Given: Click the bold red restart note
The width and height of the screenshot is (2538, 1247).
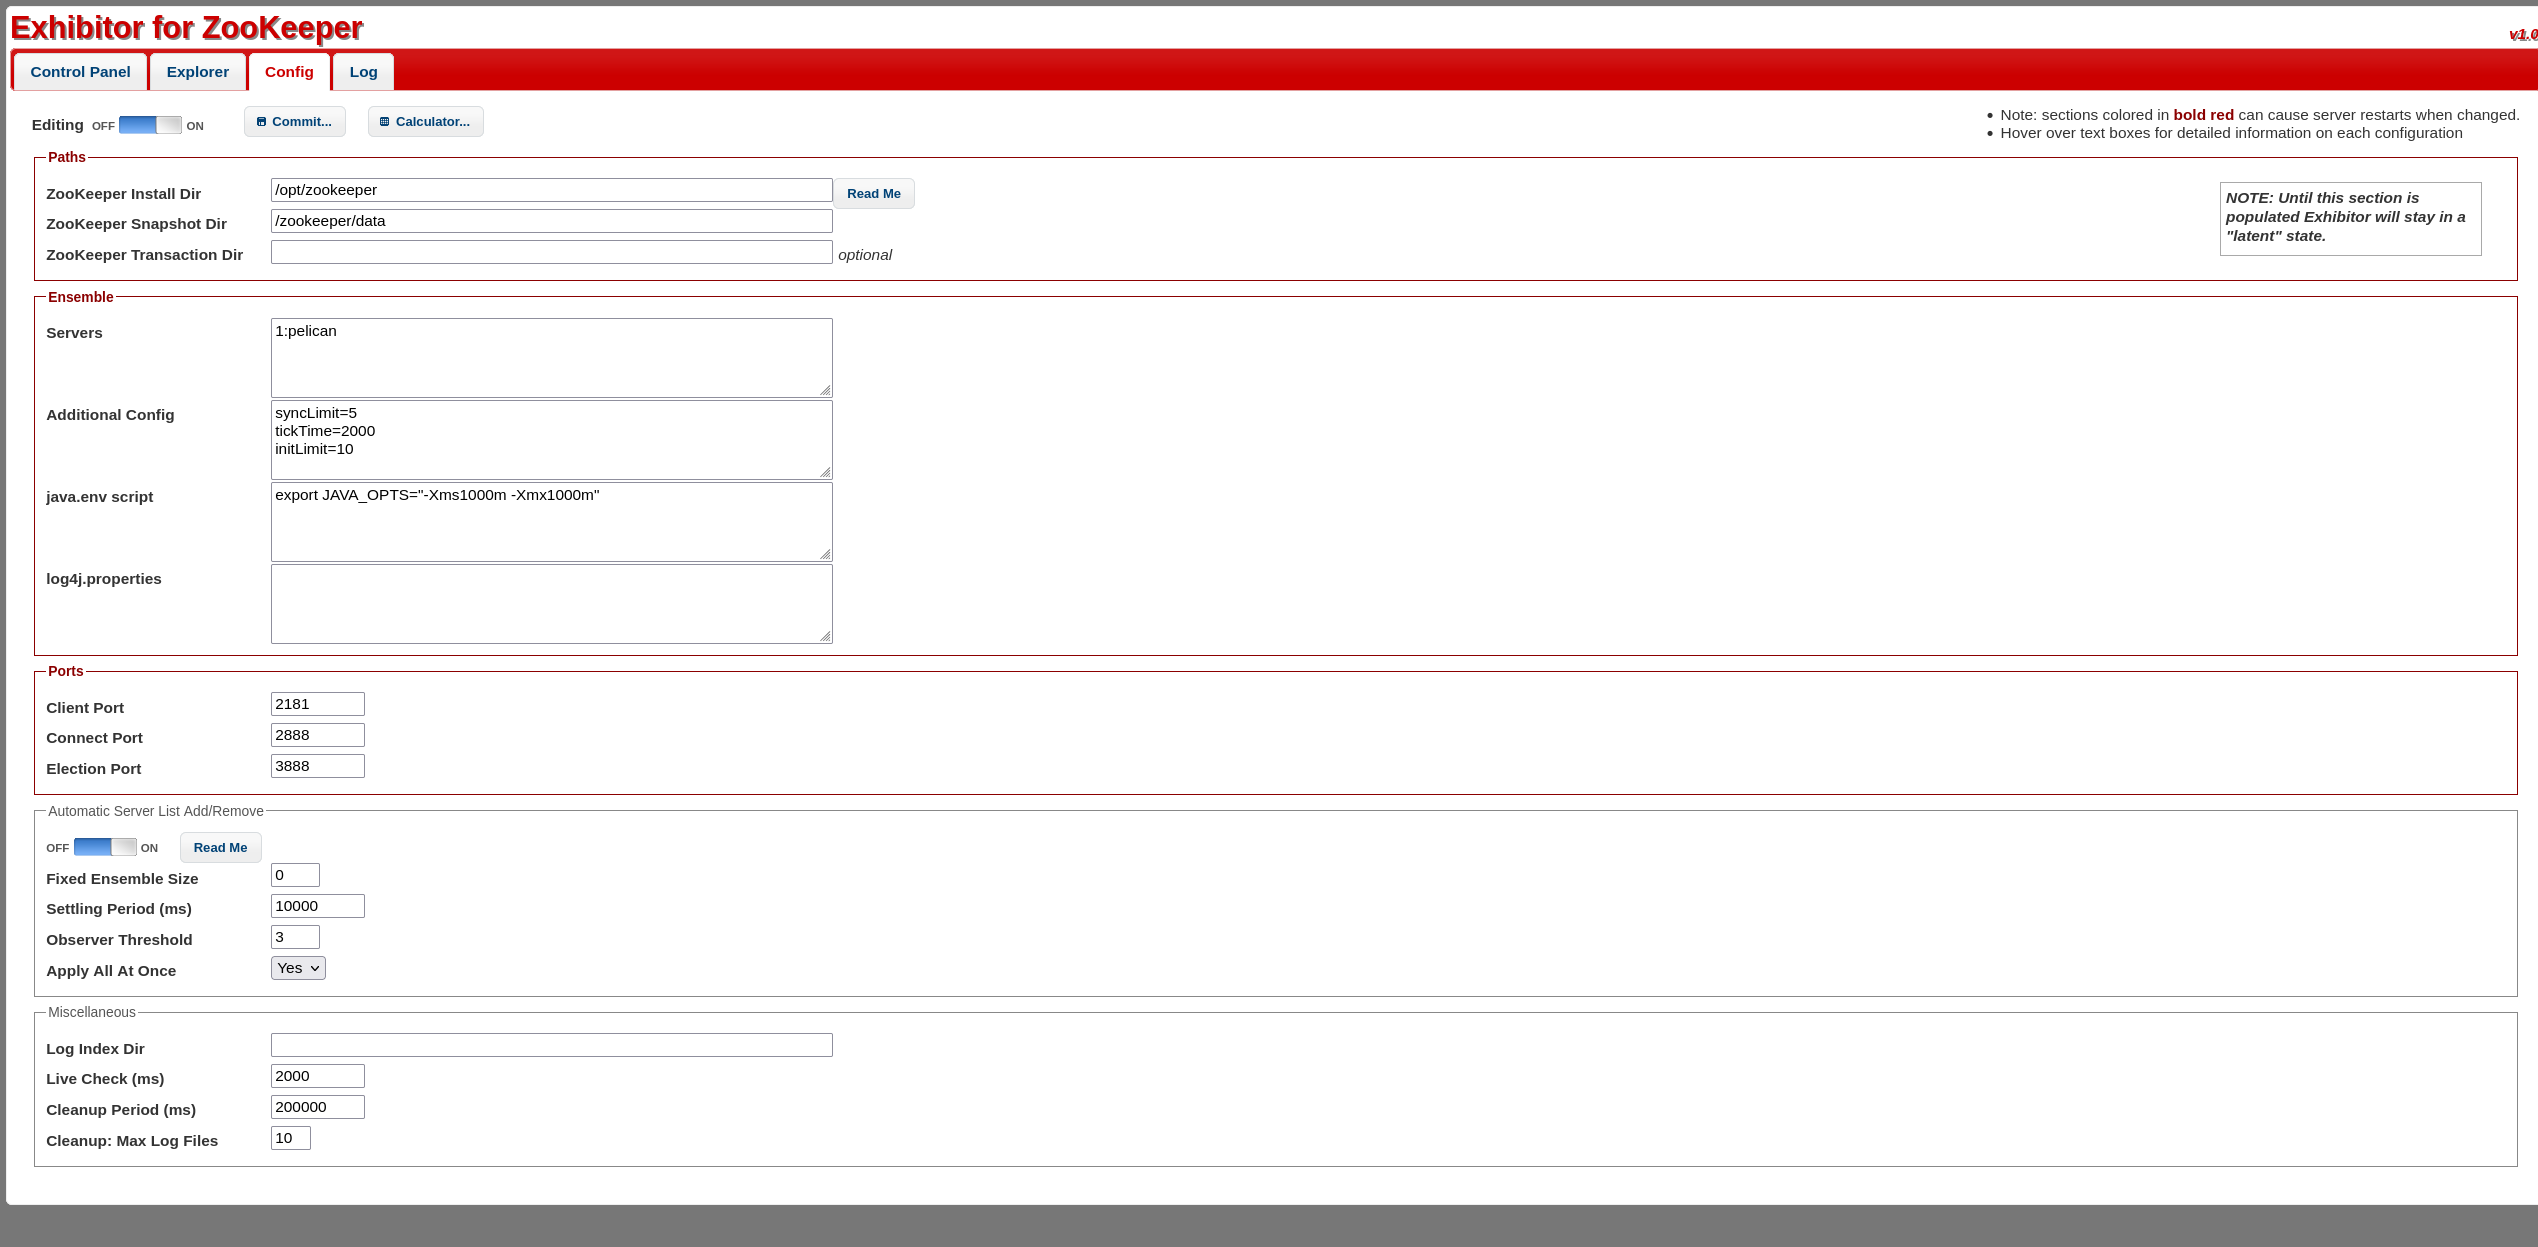Looking at the screenshot, I should (2260, 115).
